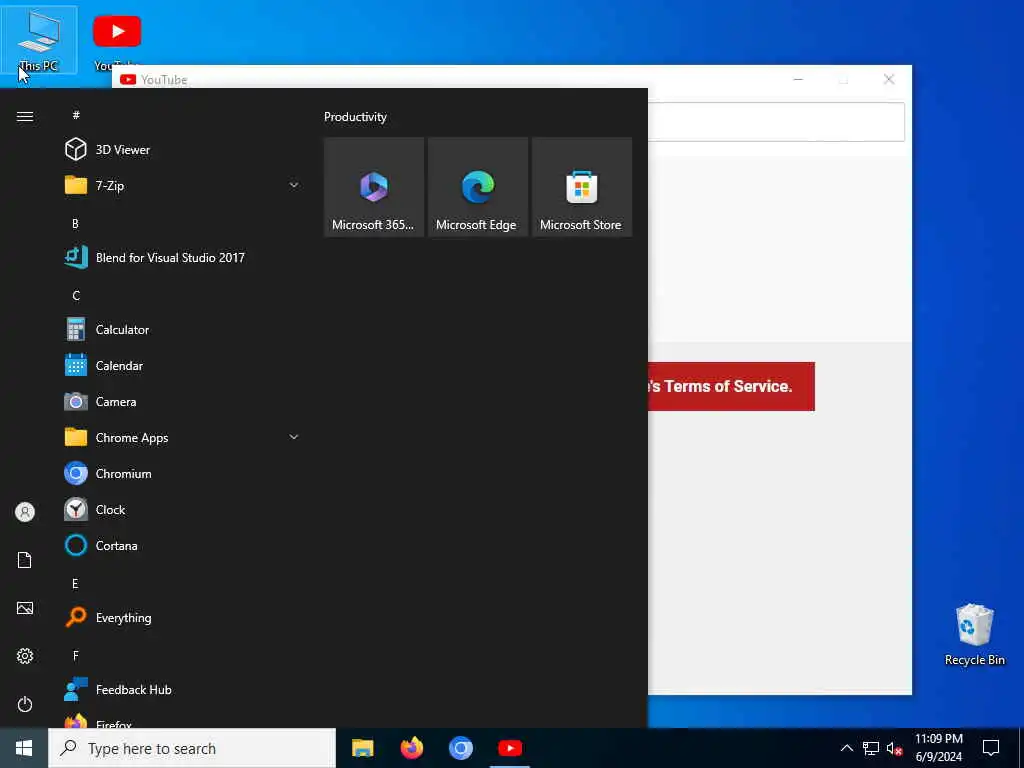Open the network status tray icon
The width and height of the screenshot is (1024, 768).
871,748
